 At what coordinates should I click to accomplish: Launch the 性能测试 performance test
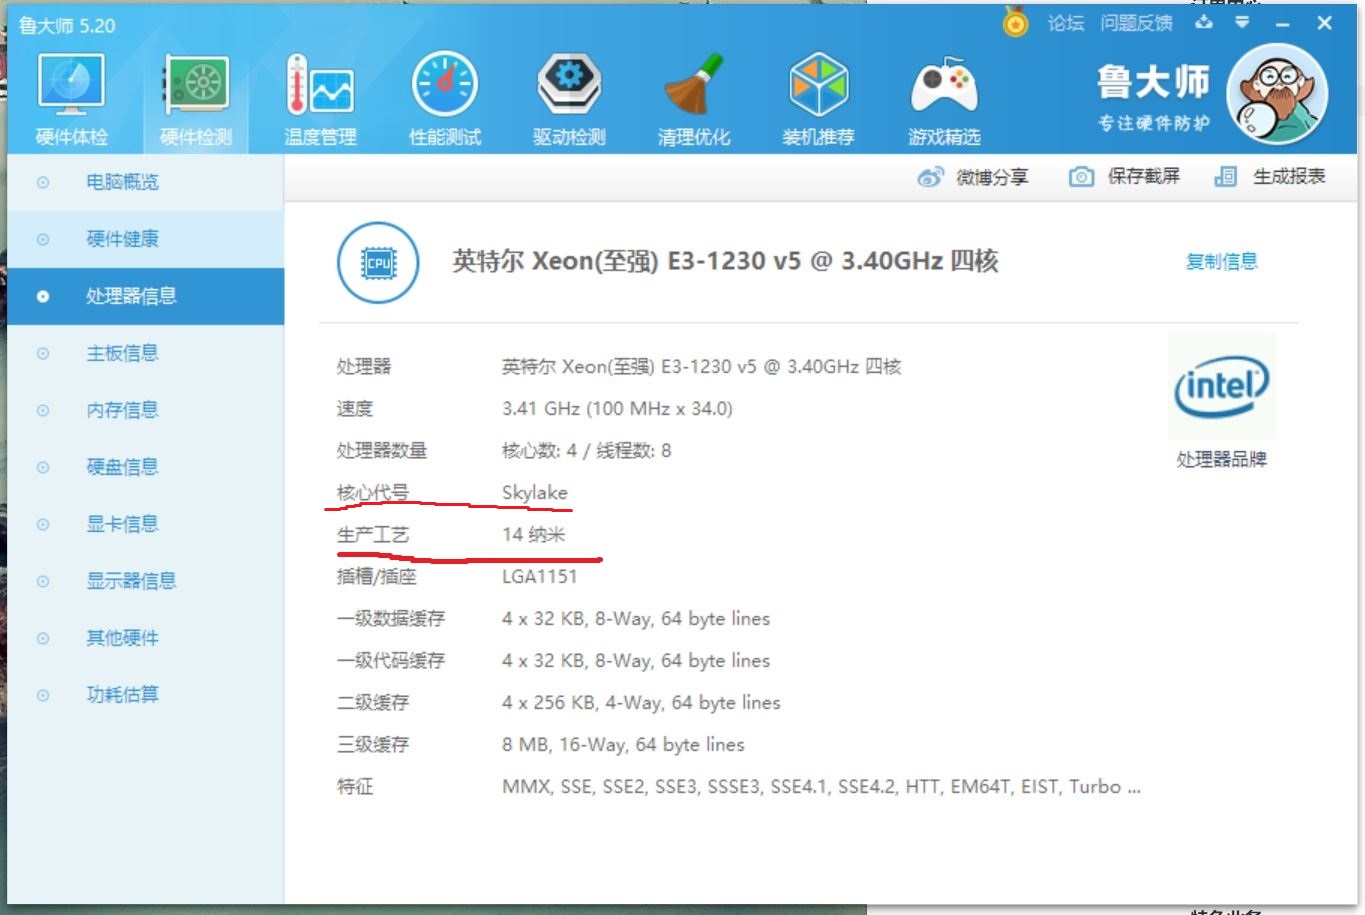coord(444,95)
